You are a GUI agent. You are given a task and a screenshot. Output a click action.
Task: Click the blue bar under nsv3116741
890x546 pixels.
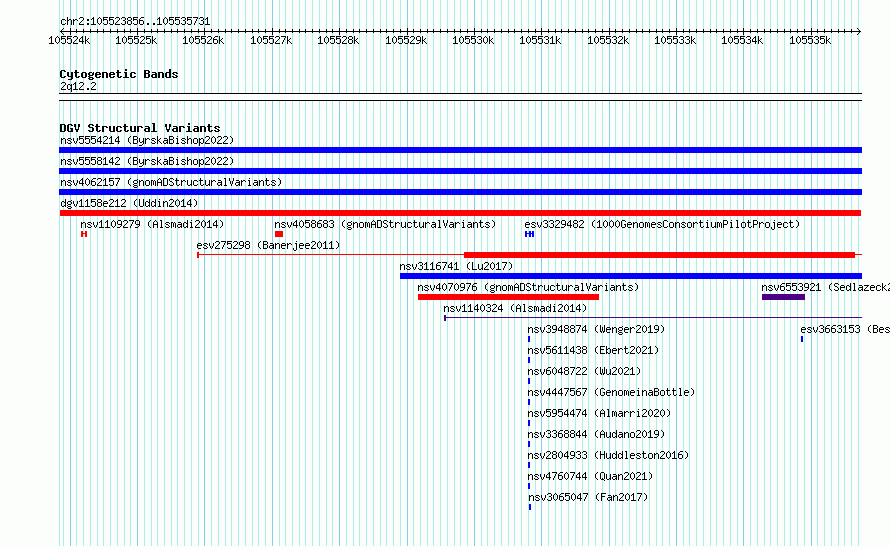[631, 276]
